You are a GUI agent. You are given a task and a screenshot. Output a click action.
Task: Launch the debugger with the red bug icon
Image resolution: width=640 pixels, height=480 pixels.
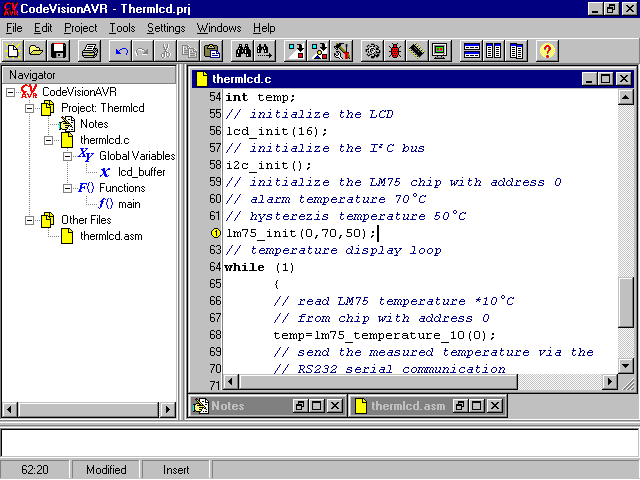click(x=395, y=51)
